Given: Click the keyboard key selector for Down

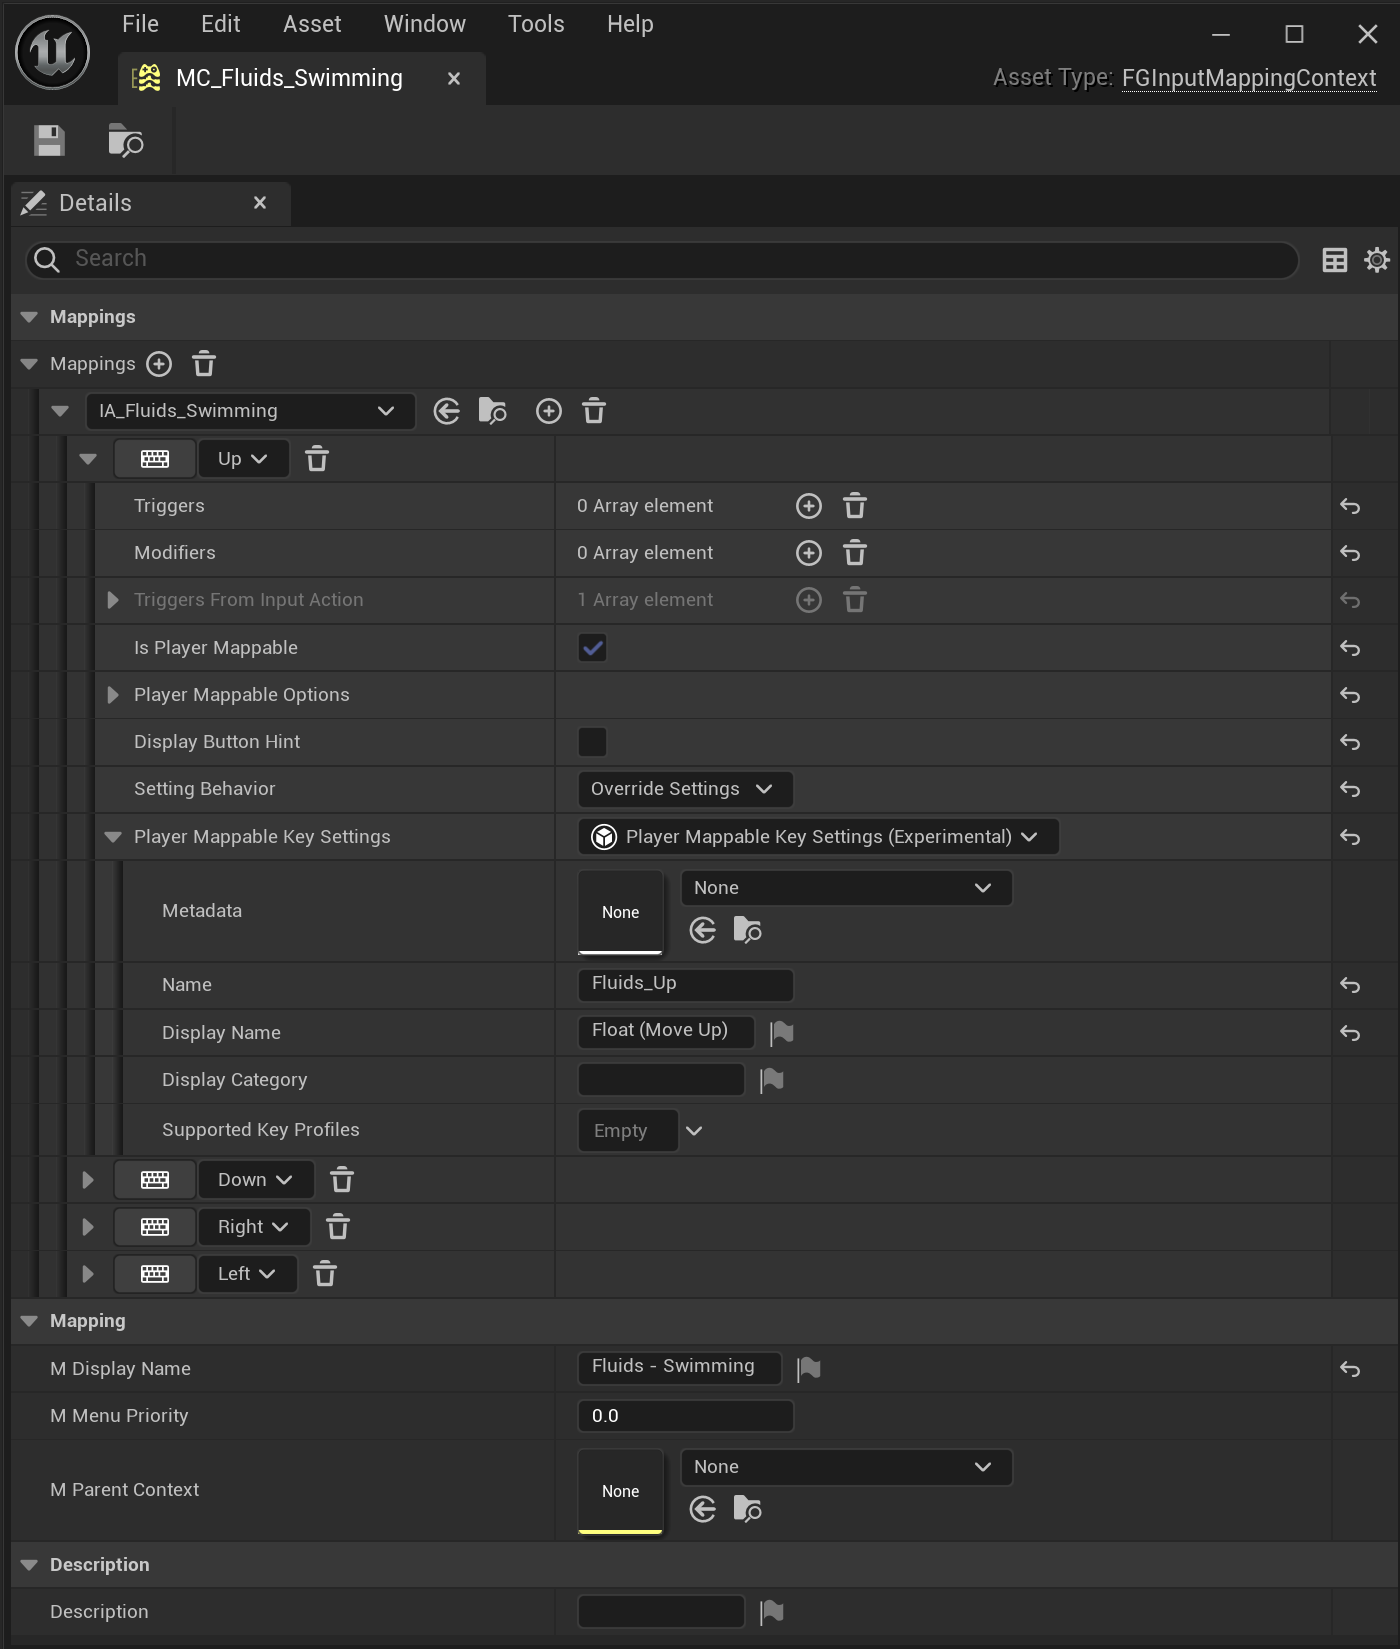Looking at the screenshot, I should [155, 1180].
